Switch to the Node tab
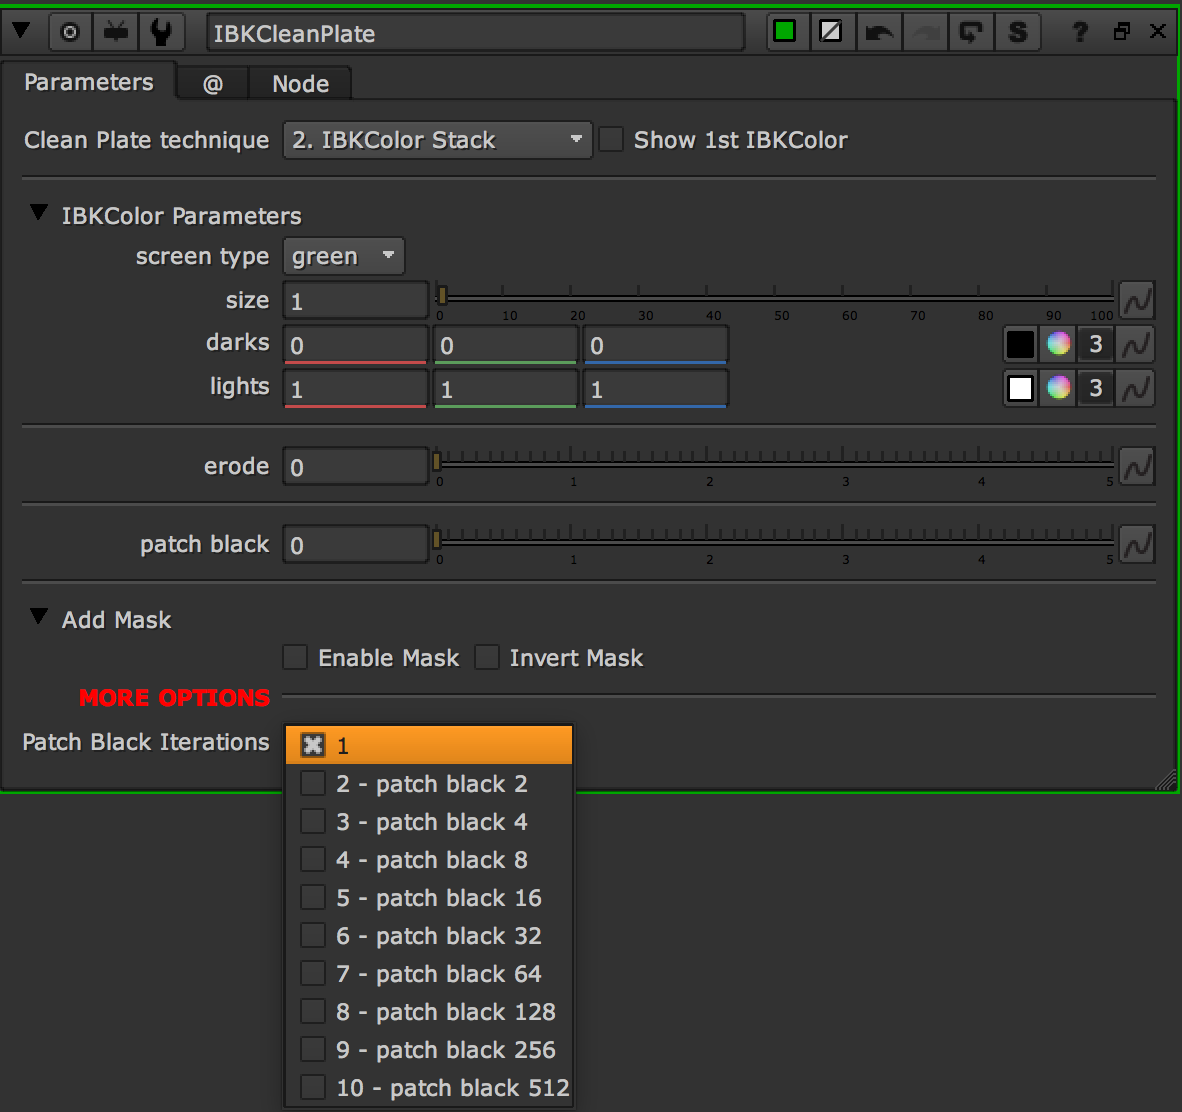The width and height of the screenshot is (1182, 1112). tap(300, 84)
